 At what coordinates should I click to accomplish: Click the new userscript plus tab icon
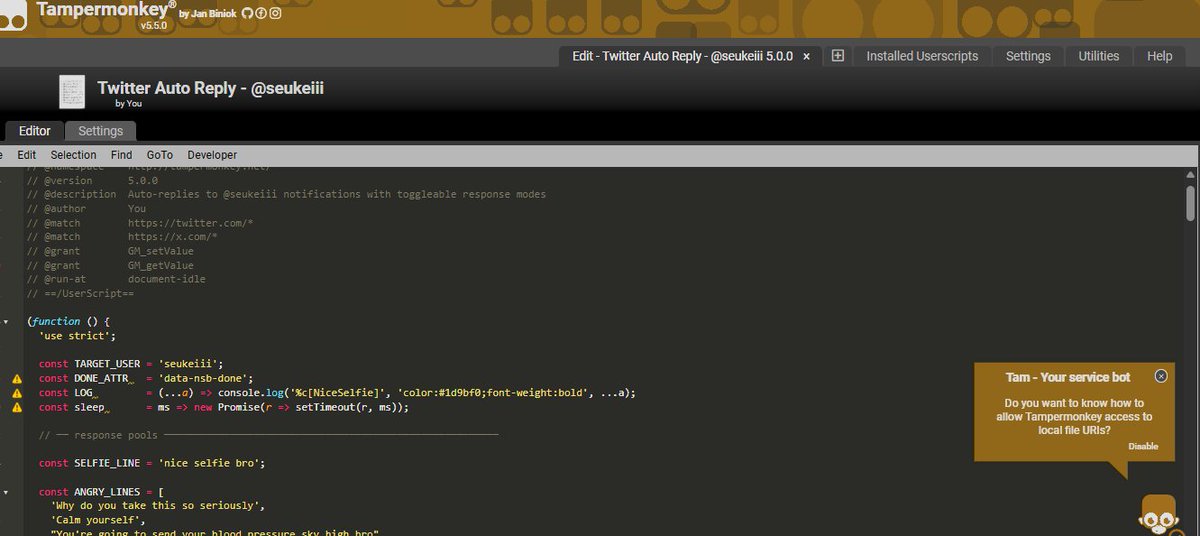838,56
